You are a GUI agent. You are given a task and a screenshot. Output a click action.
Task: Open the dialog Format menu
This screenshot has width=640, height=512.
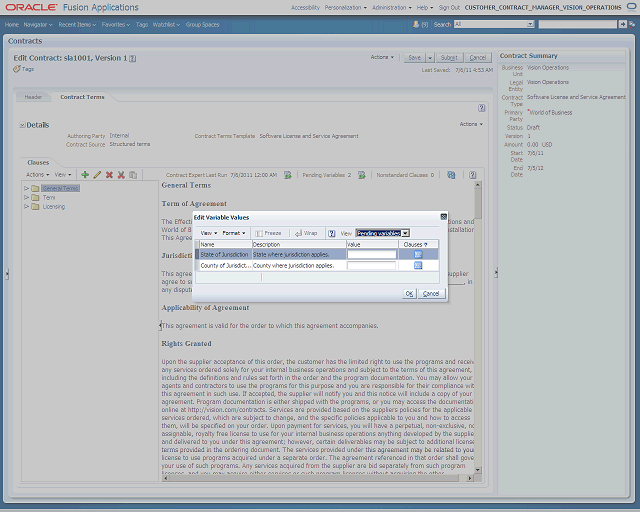coord(234,233)
